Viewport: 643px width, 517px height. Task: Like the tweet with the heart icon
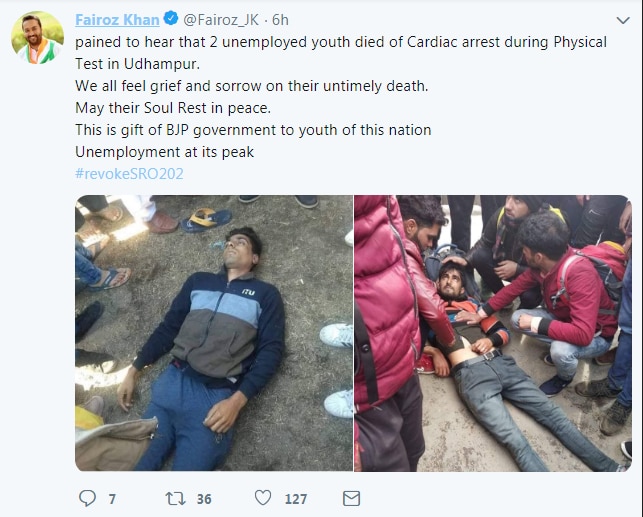coord(263,498)
